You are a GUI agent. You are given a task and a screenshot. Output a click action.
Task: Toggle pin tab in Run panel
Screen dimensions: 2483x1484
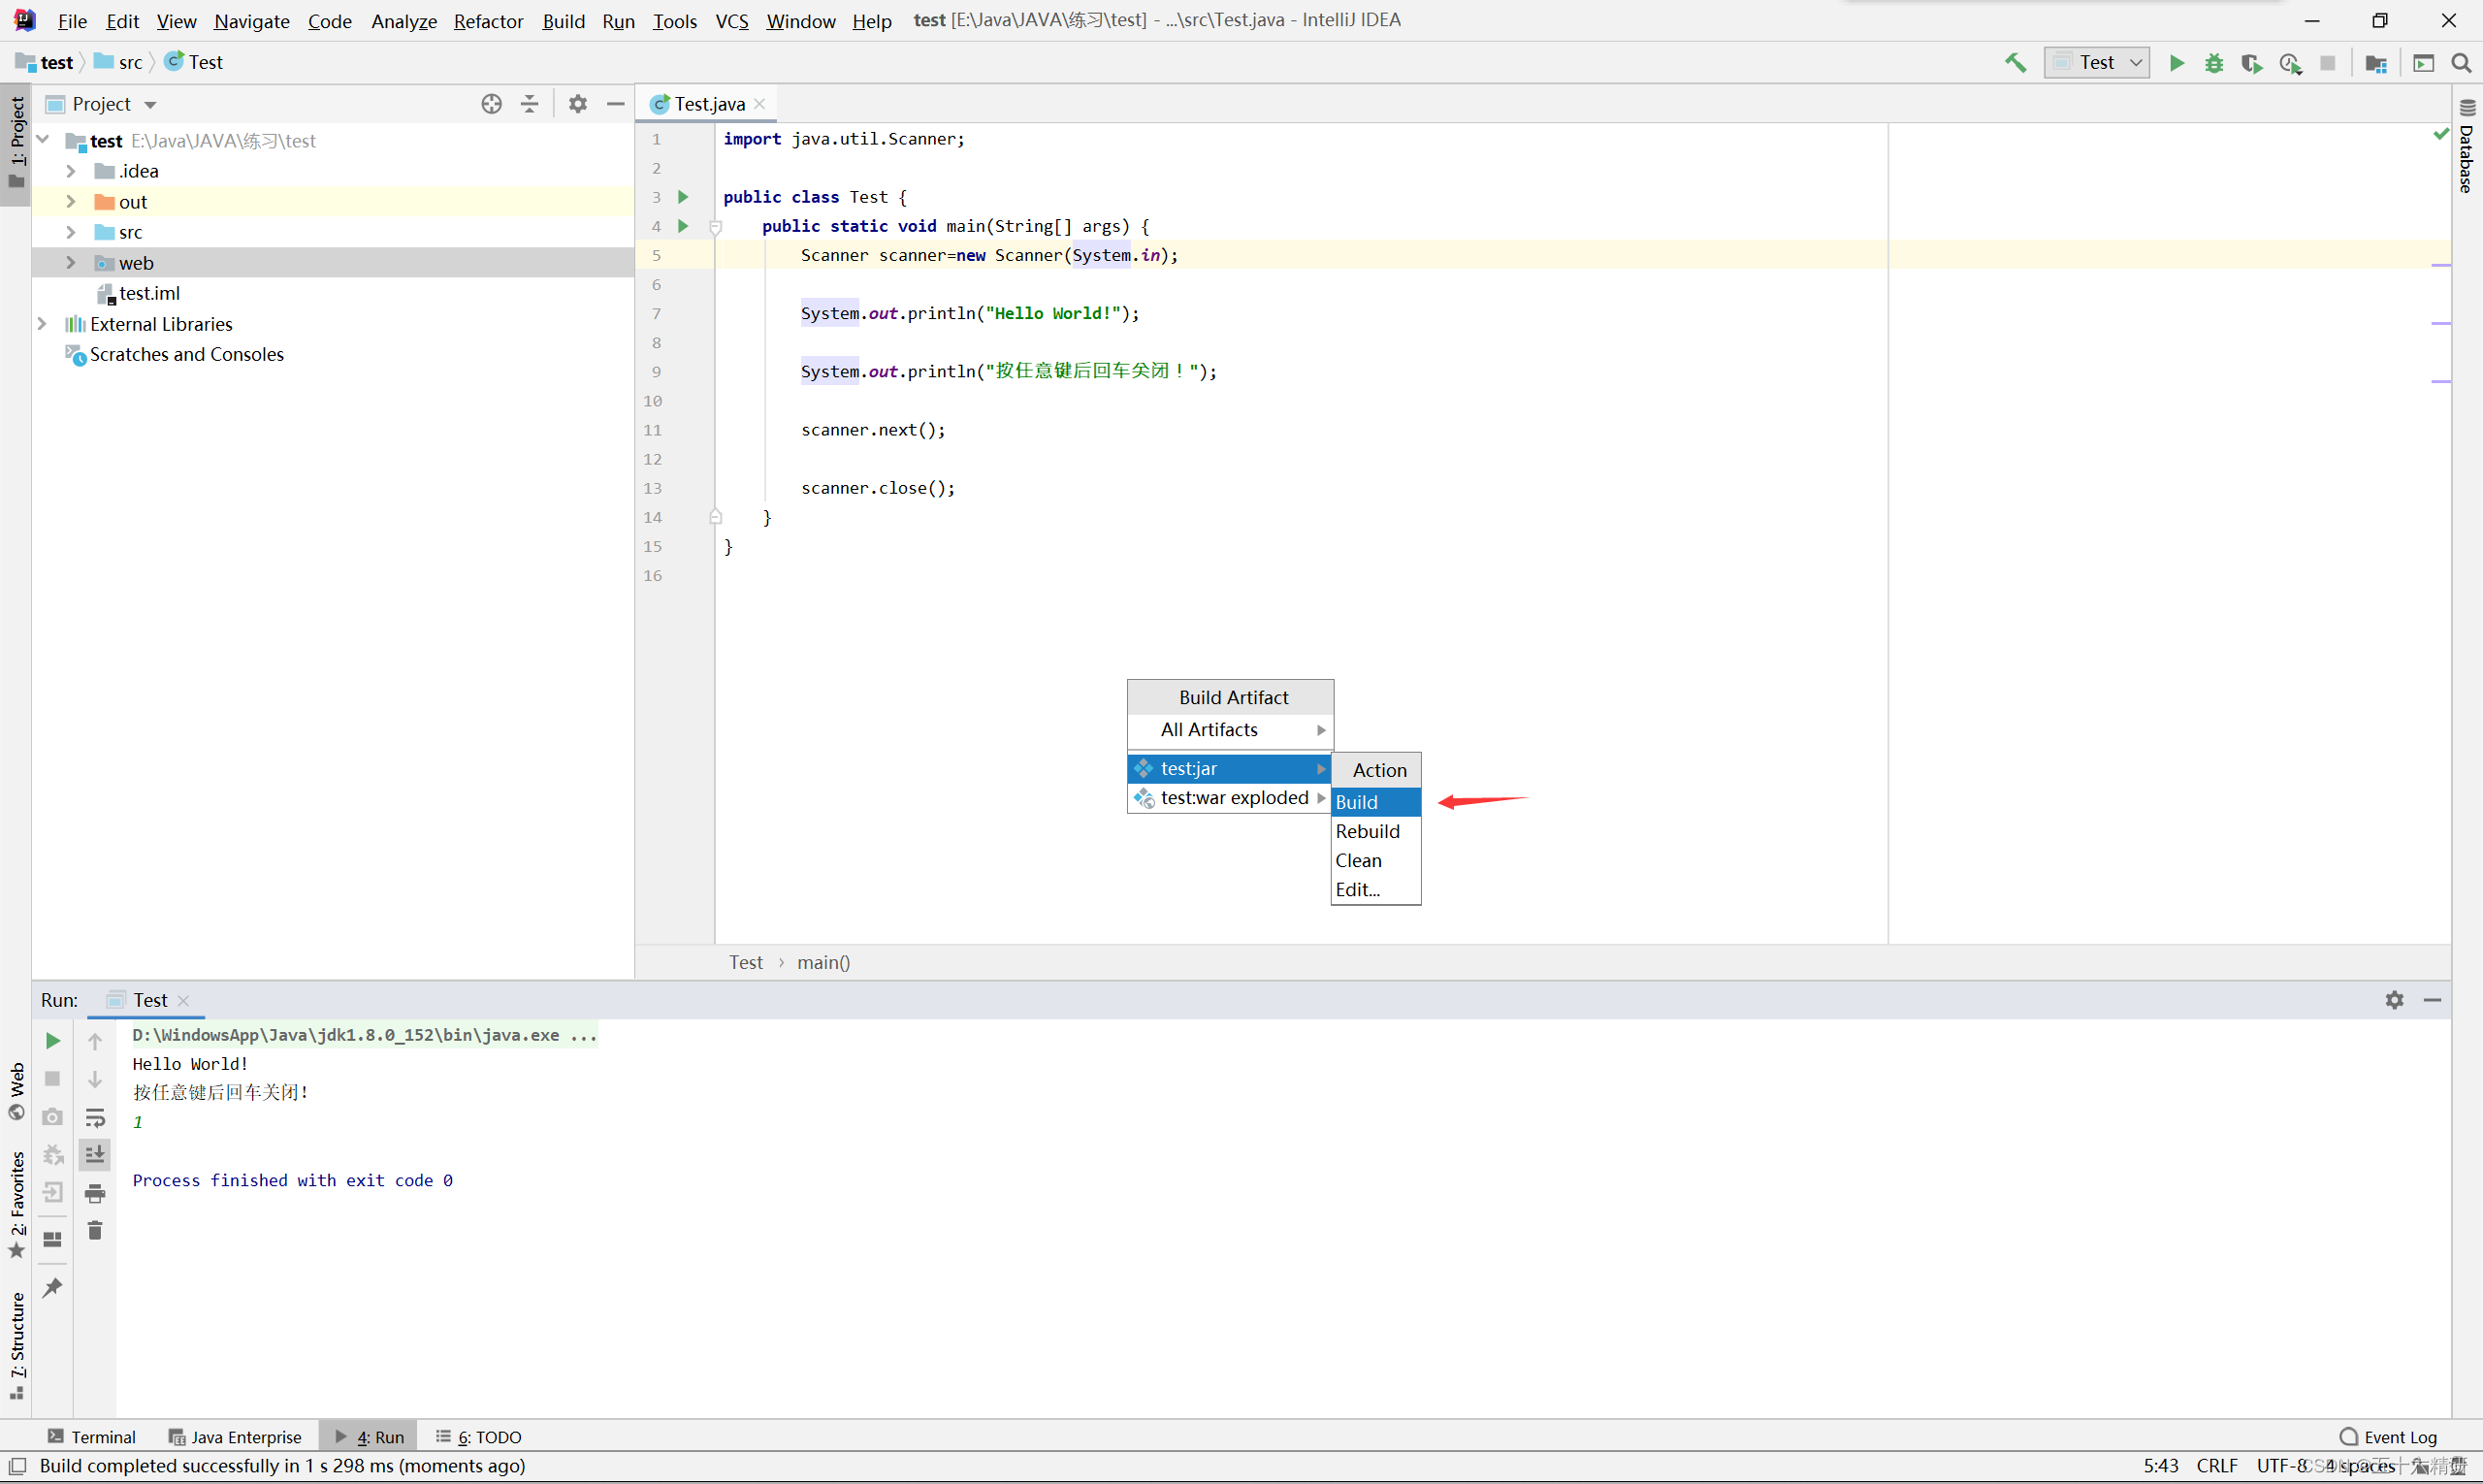[52, 1287]
